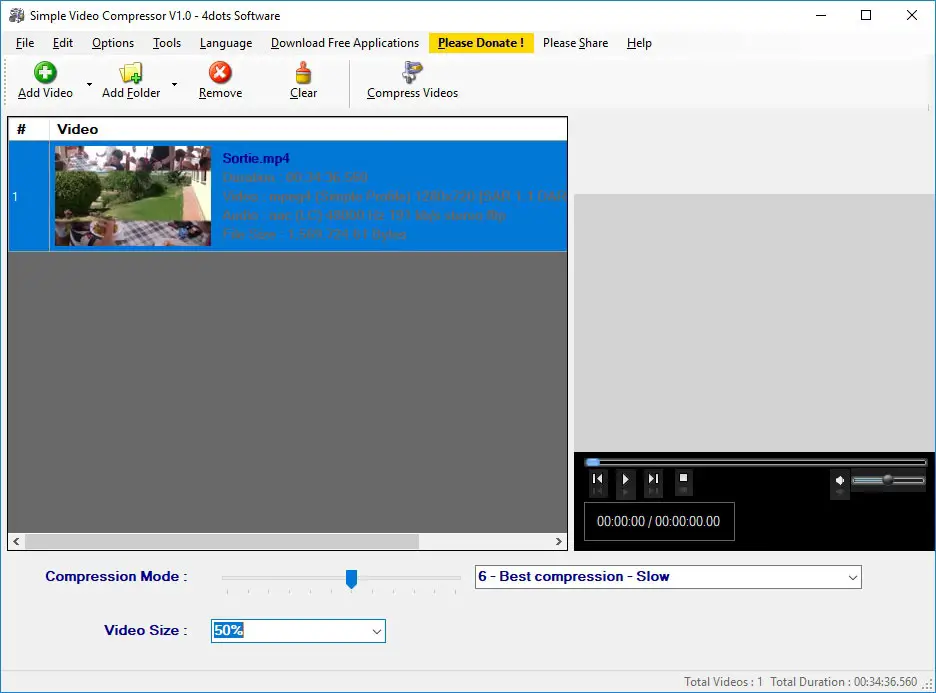Click the Add Video green plus icon

click(45, 73)
